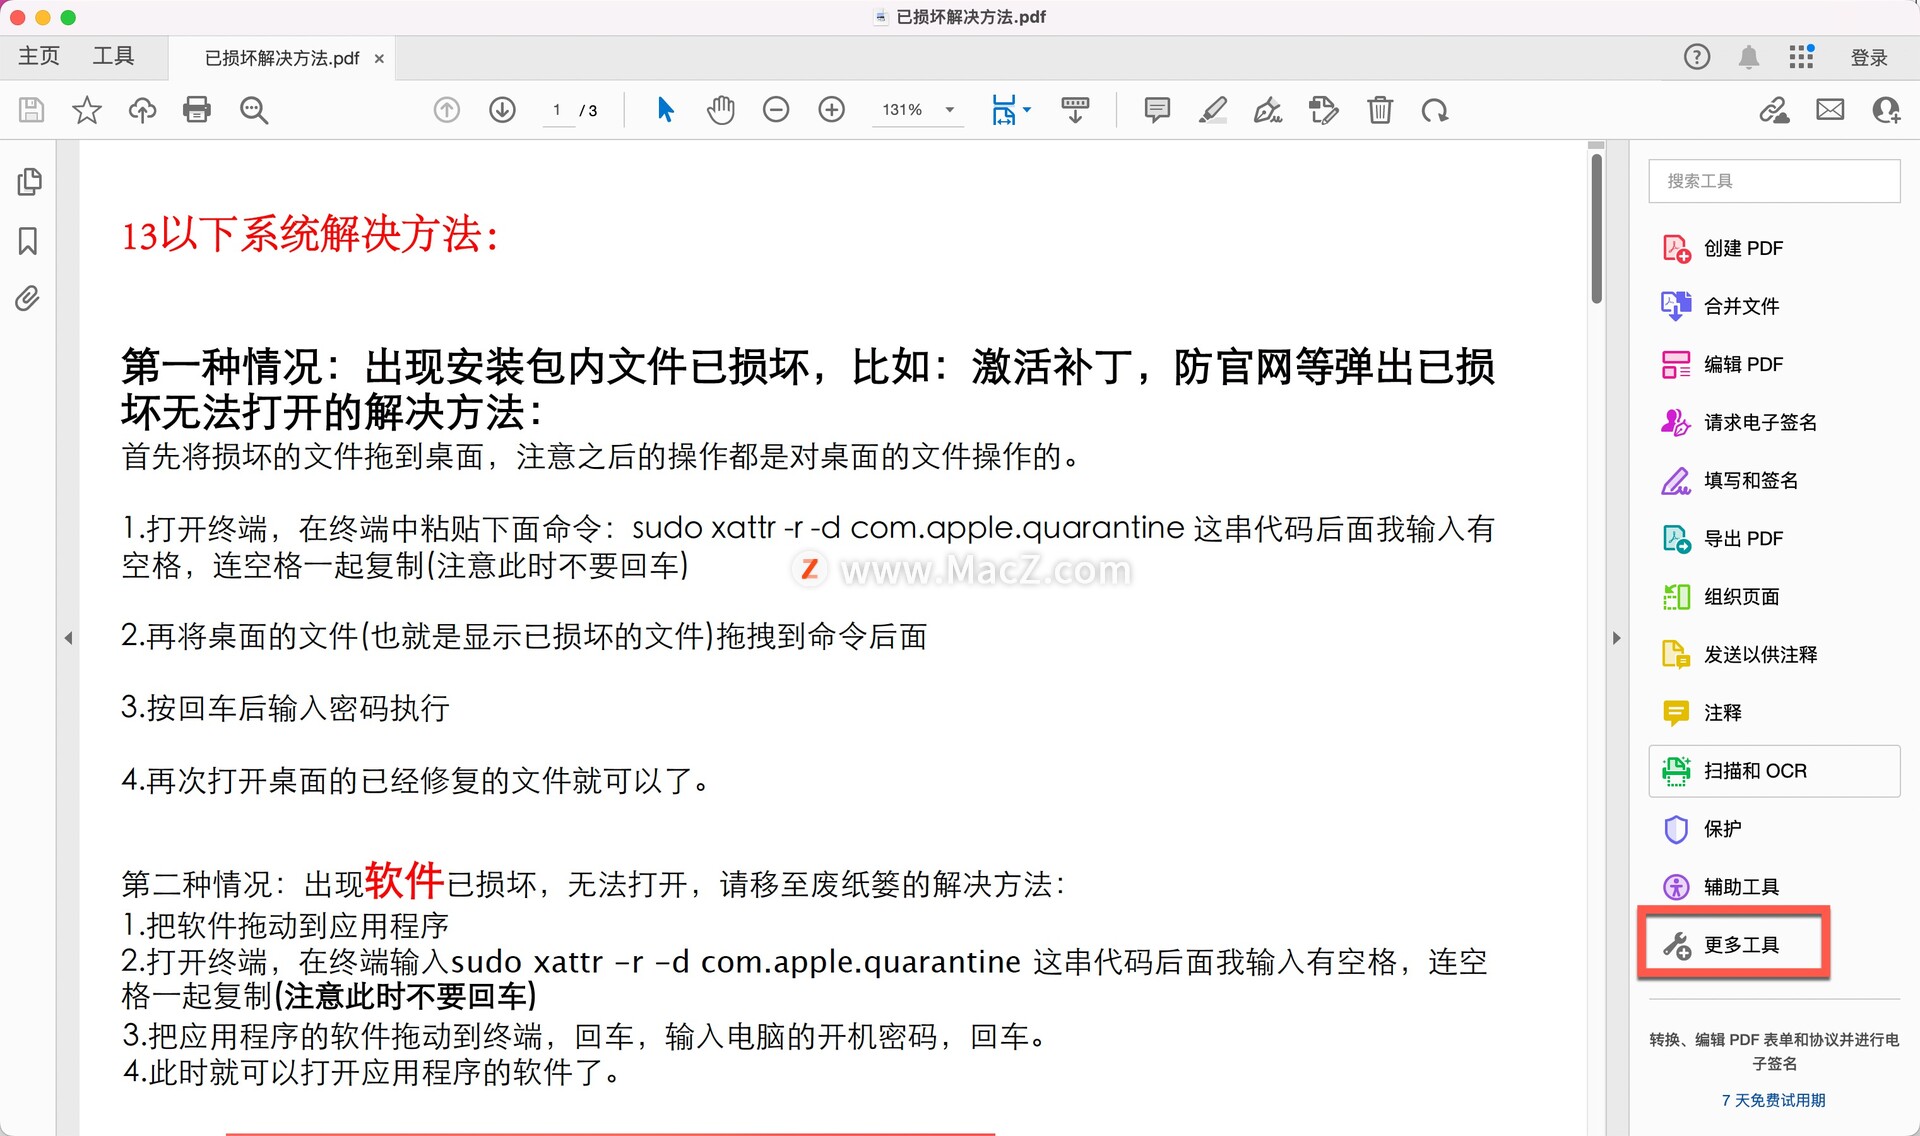1920x1136 pixels.
Task: Select the arrow selection tool
Action: tap(665, 110)
